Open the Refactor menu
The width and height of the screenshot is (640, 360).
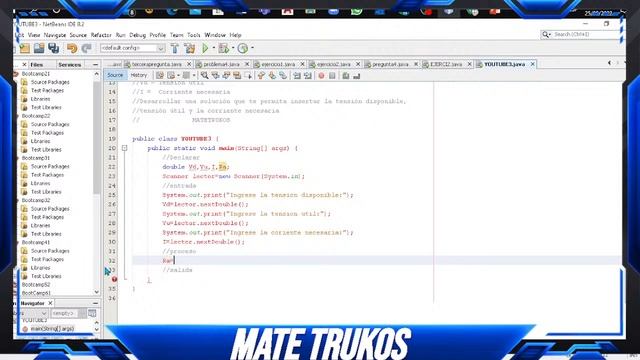[x=101, y=35]
